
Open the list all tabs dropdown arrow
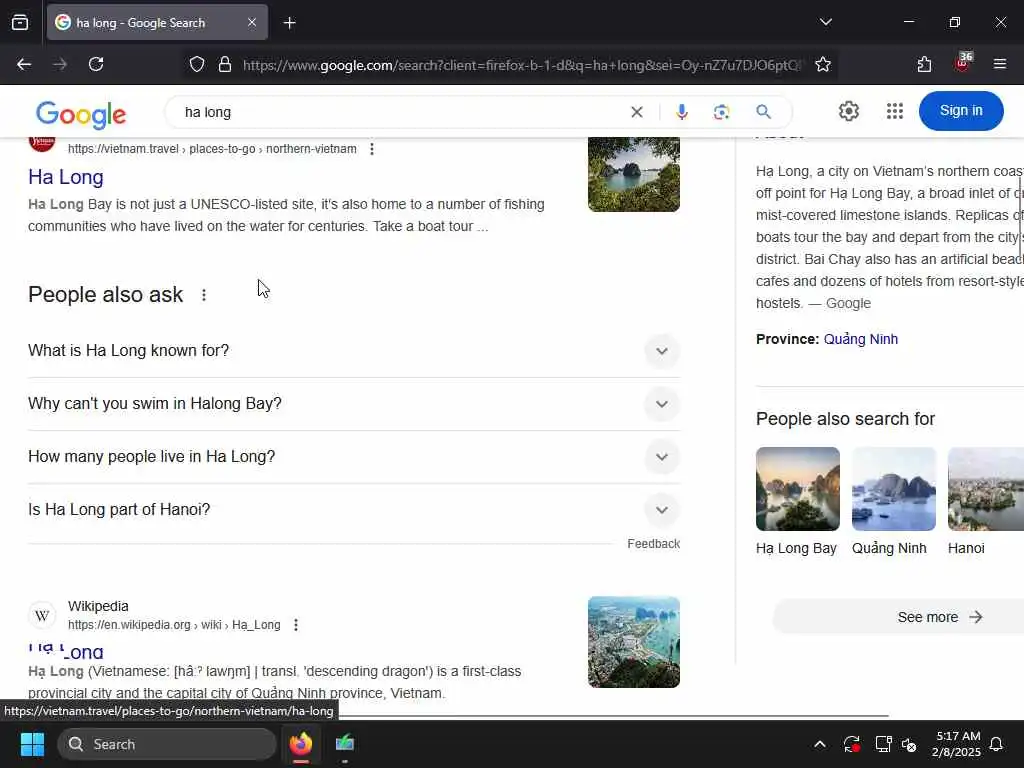pyautogui.click(x=825, y=22)
